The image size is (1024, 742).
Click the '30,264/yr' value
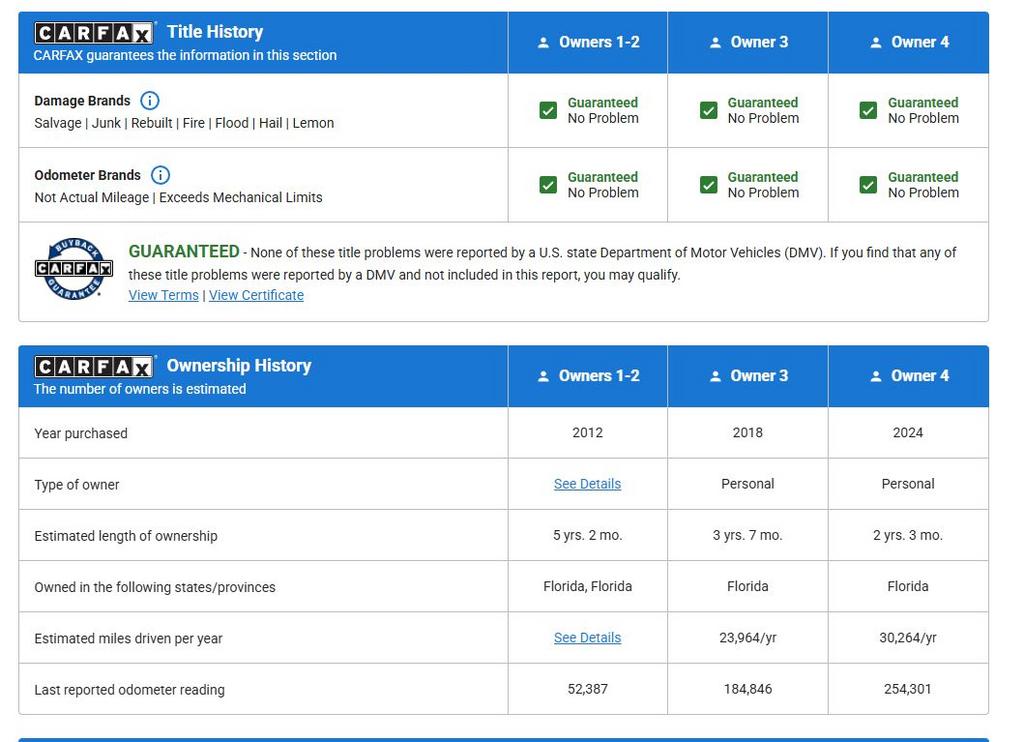click(908, 638)
